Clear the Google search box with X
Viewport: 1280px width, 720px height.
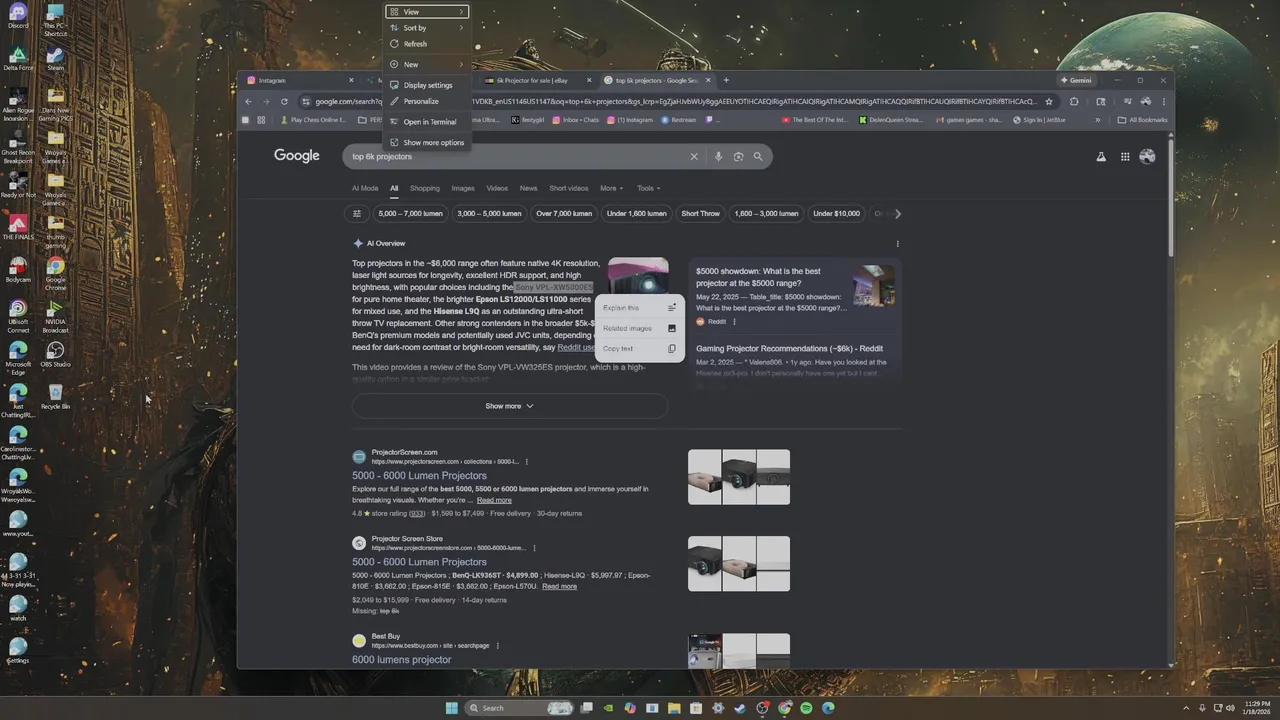(x=694, y=156)
